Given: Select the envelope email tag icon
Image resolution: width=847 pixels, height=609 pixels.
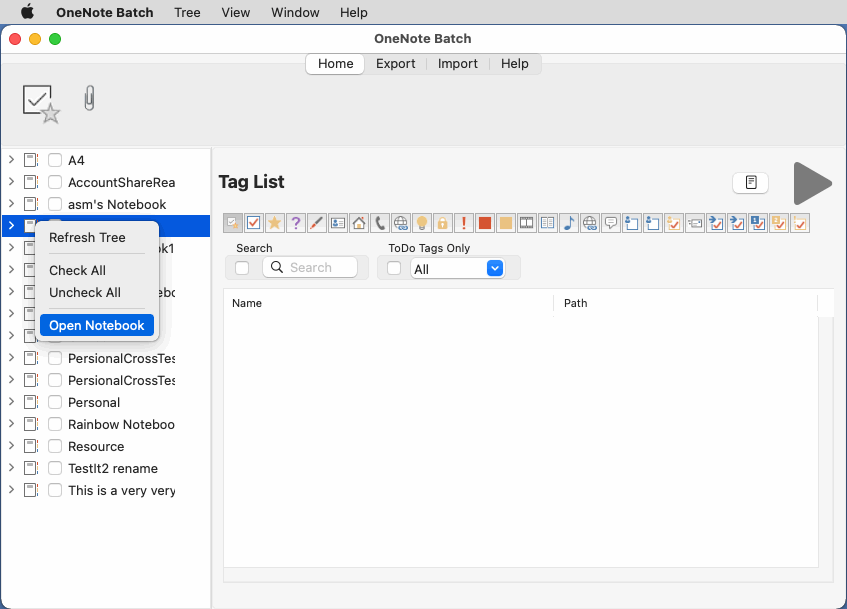Looking at the screenshot, I should pos(695,223).
